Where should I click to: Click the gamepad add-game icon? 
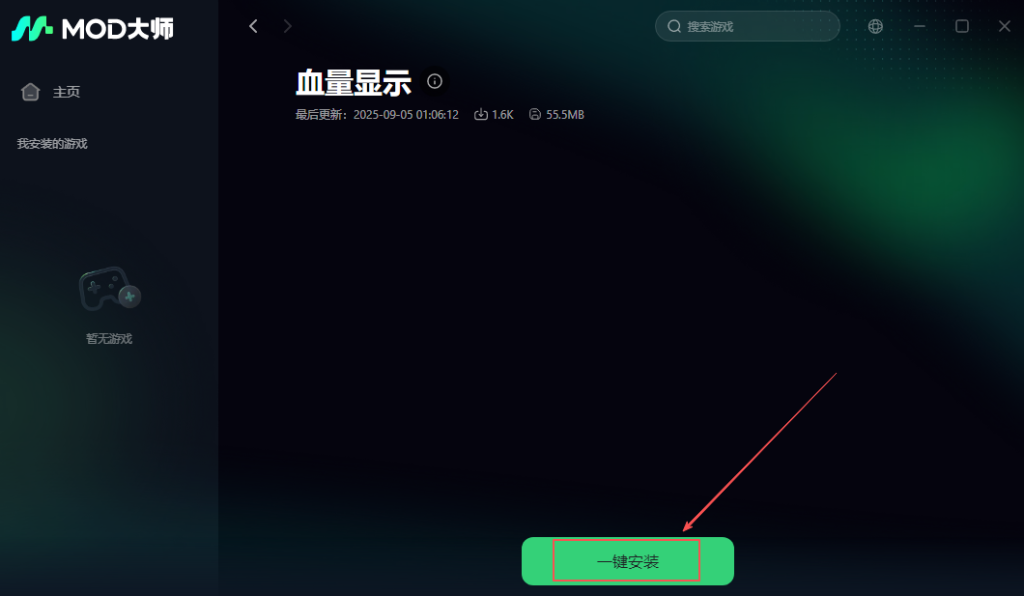pos(110,289)
